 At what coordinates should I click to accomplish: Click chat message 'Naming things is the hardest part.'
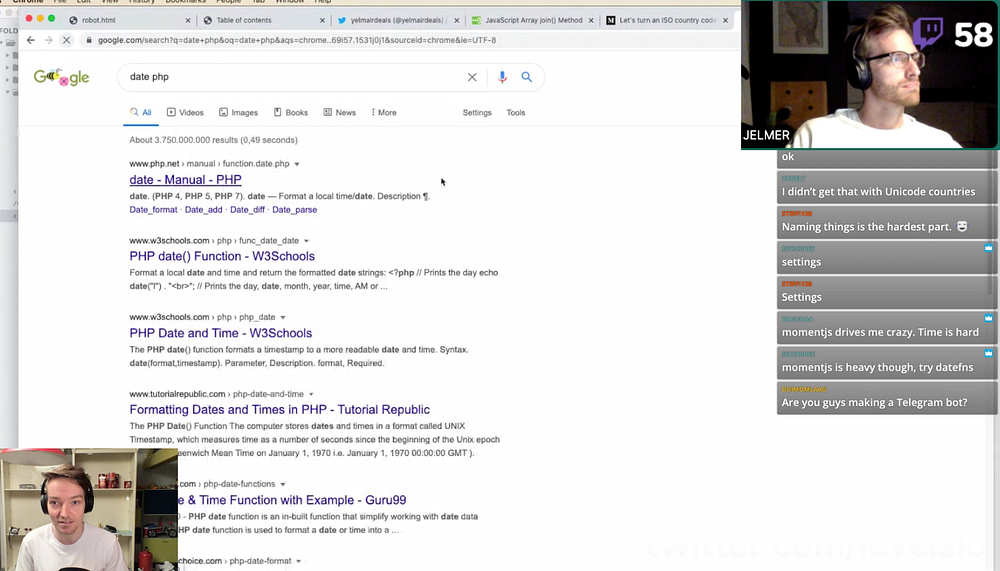pyautogui.click(x=886, y=223)
